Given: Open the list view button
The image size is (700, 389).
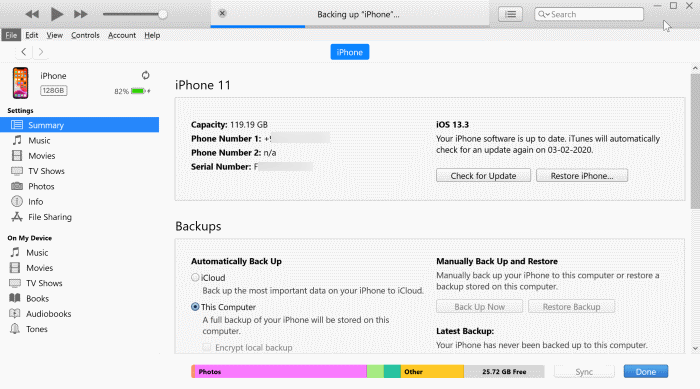Looking at the screenshot, I should tap(510, 14).
